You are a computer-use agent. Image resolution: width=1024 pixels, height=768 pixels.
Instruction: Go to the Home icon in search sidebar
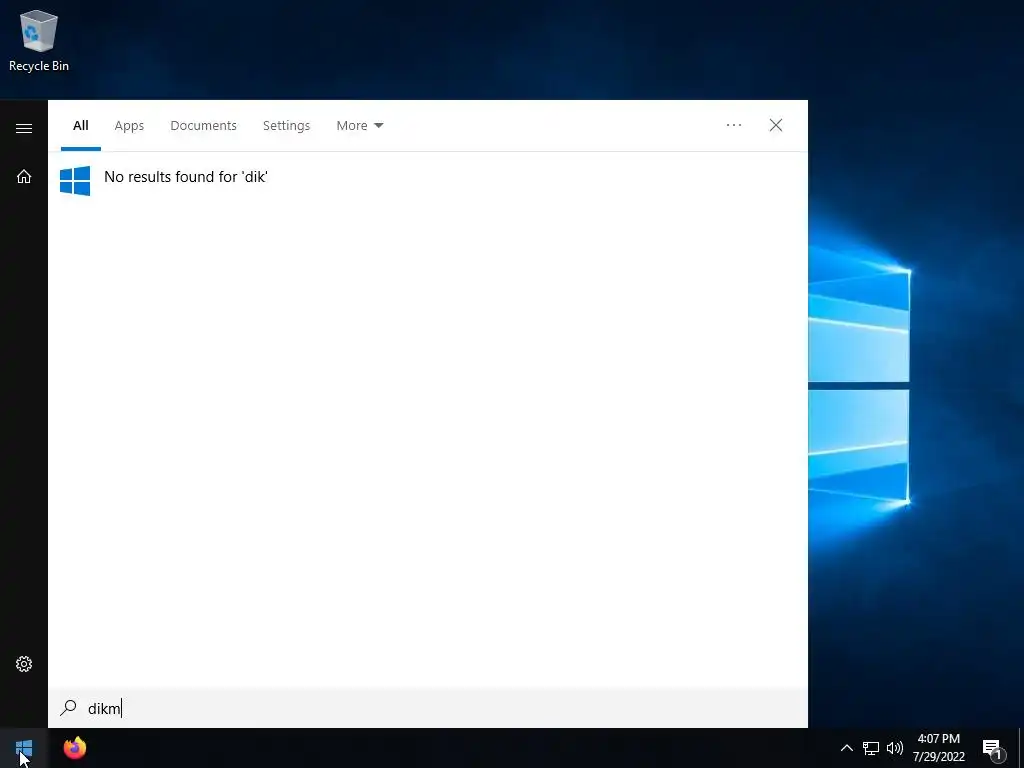pos(24,176)
